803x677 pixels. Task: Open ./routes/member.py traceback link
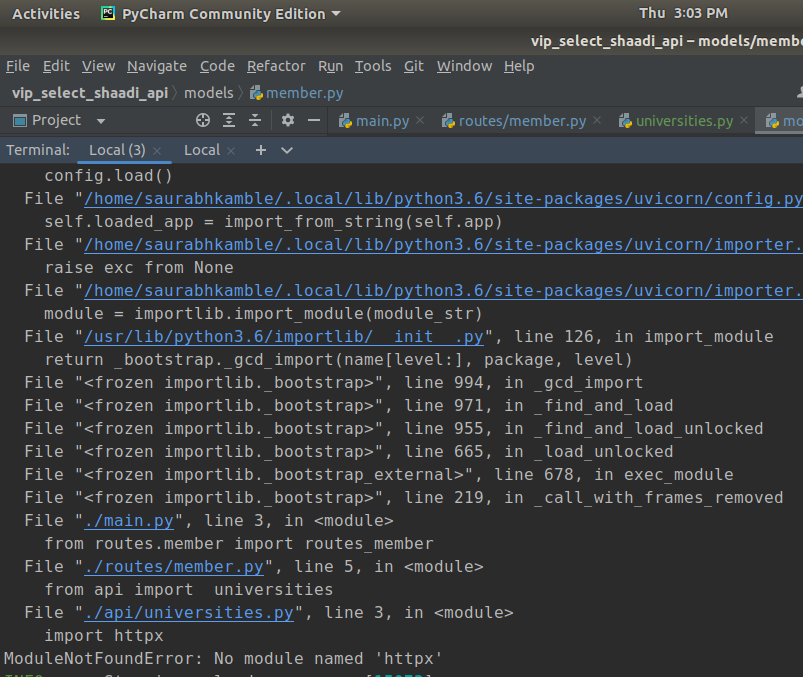174,567
